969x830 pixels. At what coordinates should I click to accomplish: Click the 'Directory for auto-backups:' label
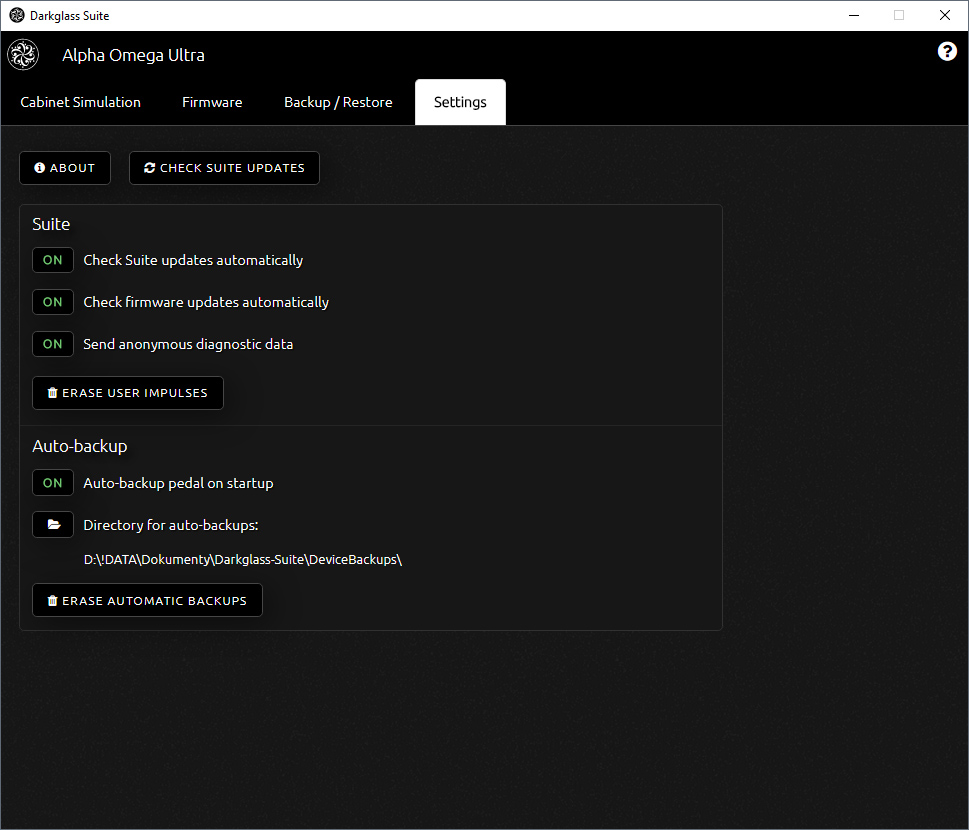pyautogui.click(x=171, y=525)
